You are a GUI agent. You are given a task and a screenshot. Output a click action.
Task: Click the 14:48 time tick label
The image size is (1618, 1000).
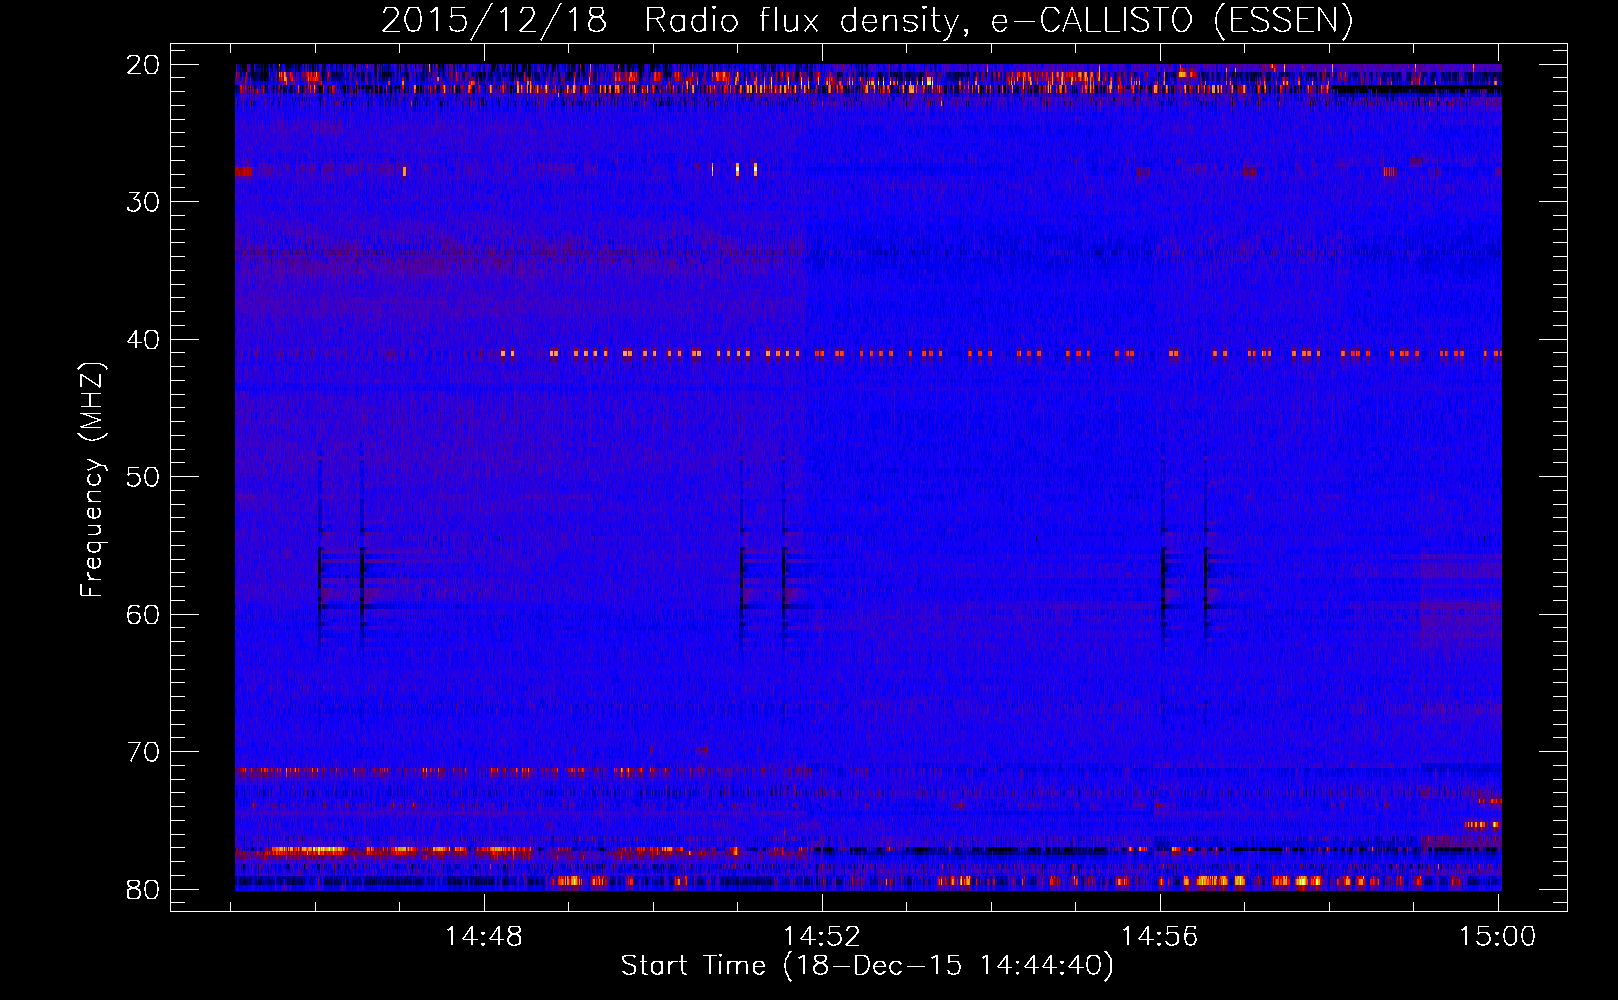[x=484, y=937]
